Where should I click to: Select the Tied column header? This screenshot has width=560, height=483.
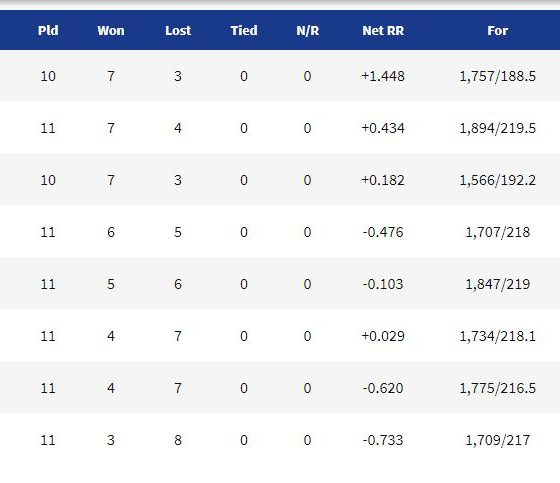pyautogui.click(x=244, y=31)
